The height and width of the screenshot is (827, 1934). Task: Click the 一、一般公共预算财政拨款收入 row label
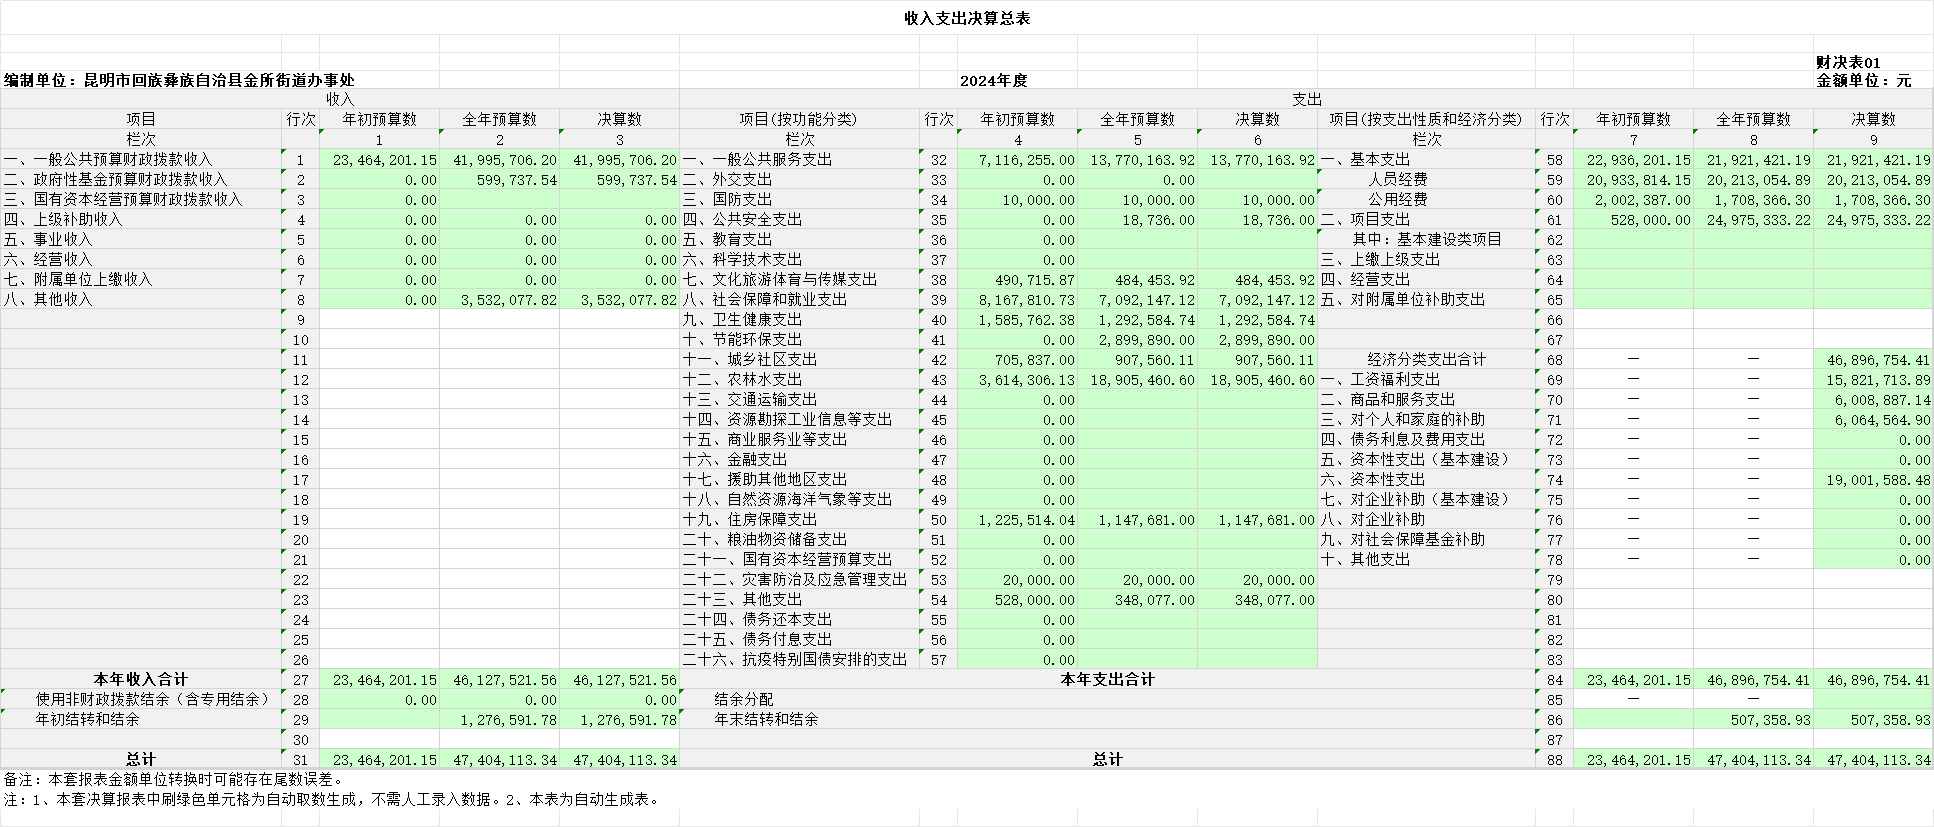pyautogui.click(x=108, y=159)
